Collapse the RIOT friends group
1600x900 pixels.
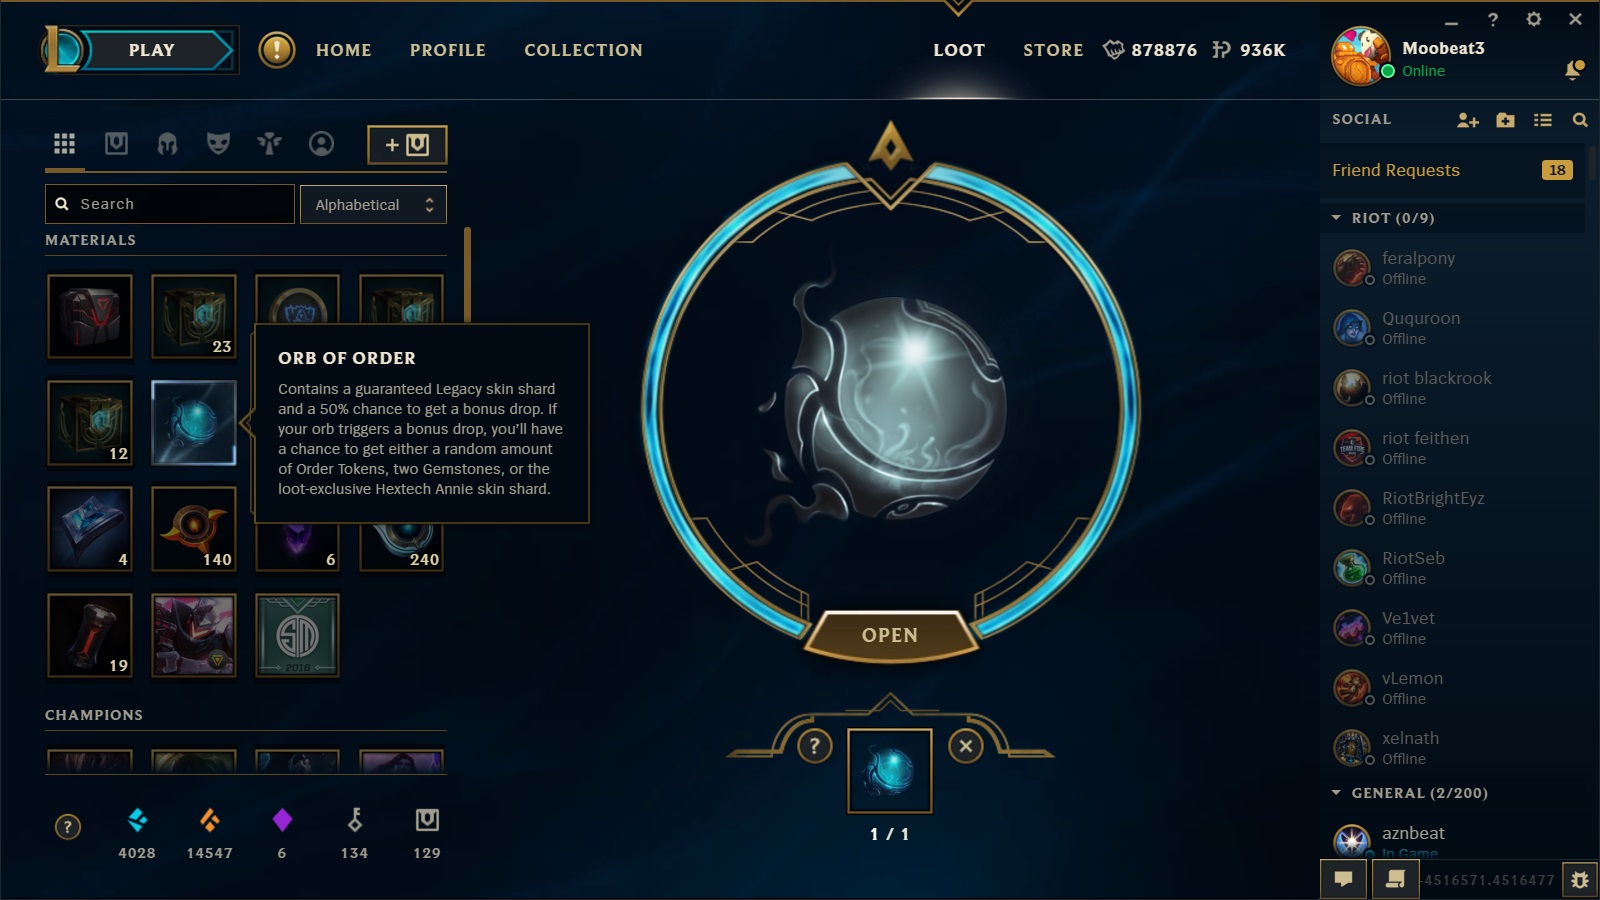tap(1336, 218)
